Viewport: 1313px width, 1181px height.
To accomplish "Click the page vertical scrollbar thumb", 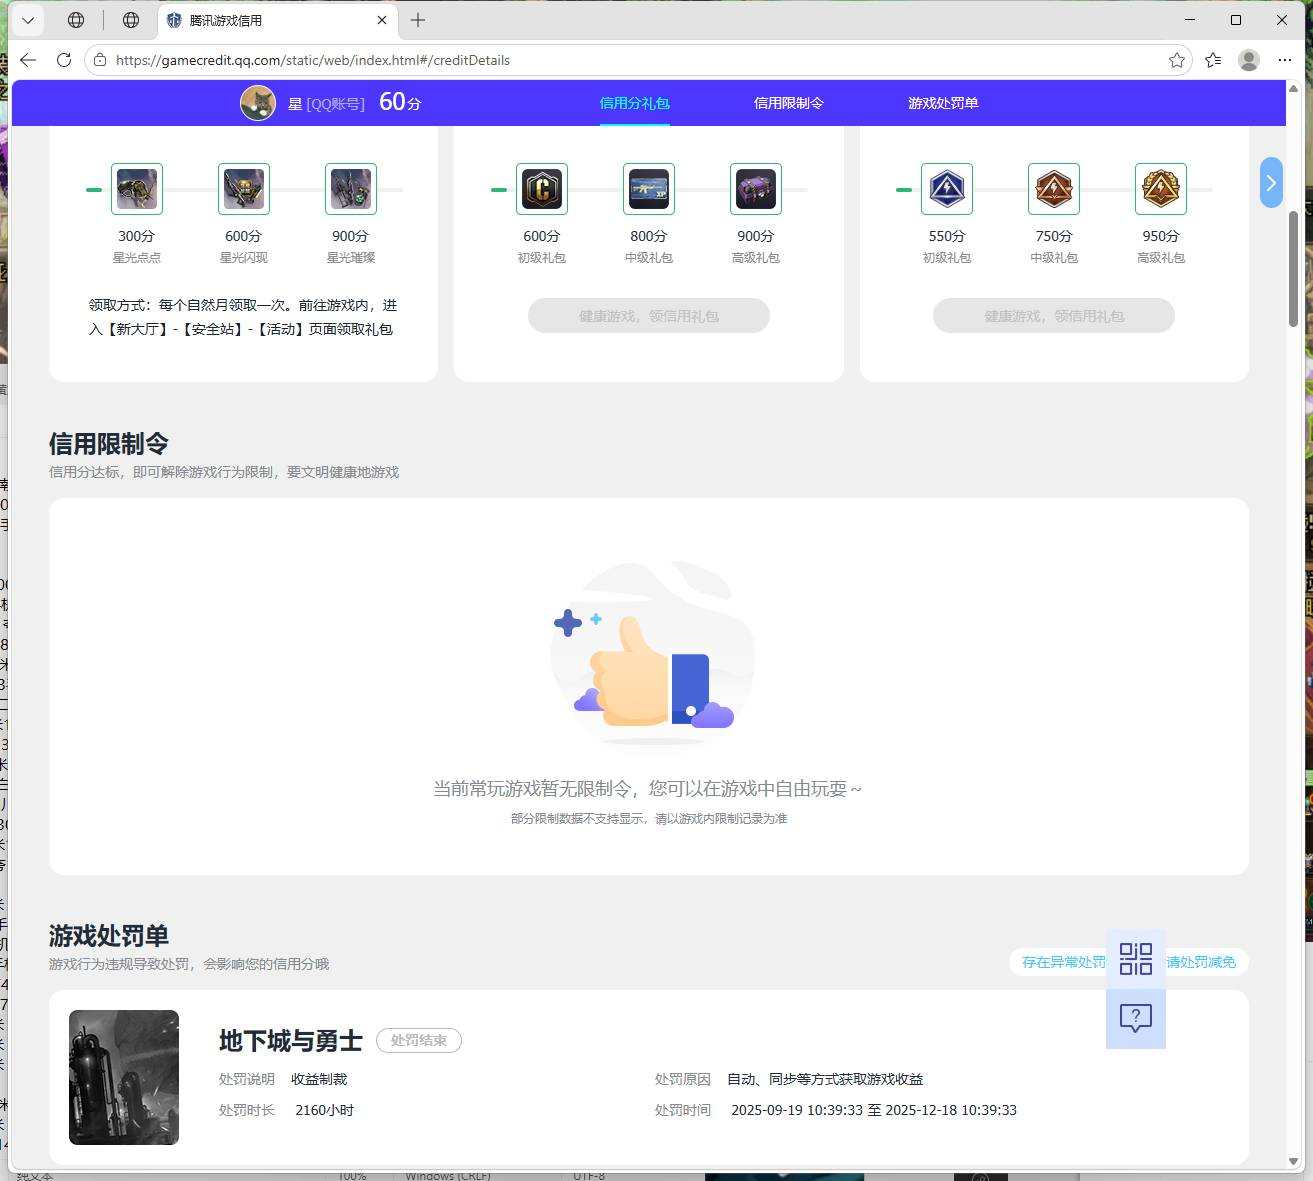I will coord(1293,268).
